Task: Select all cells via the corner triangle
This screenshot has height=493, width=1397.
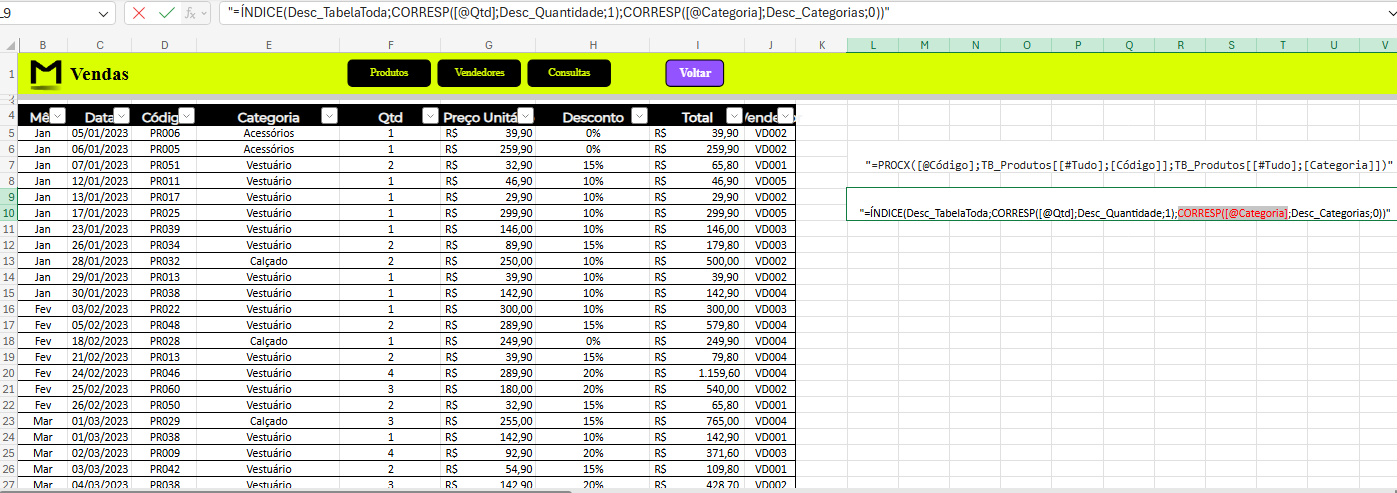Action: click(x=9, y=45)
